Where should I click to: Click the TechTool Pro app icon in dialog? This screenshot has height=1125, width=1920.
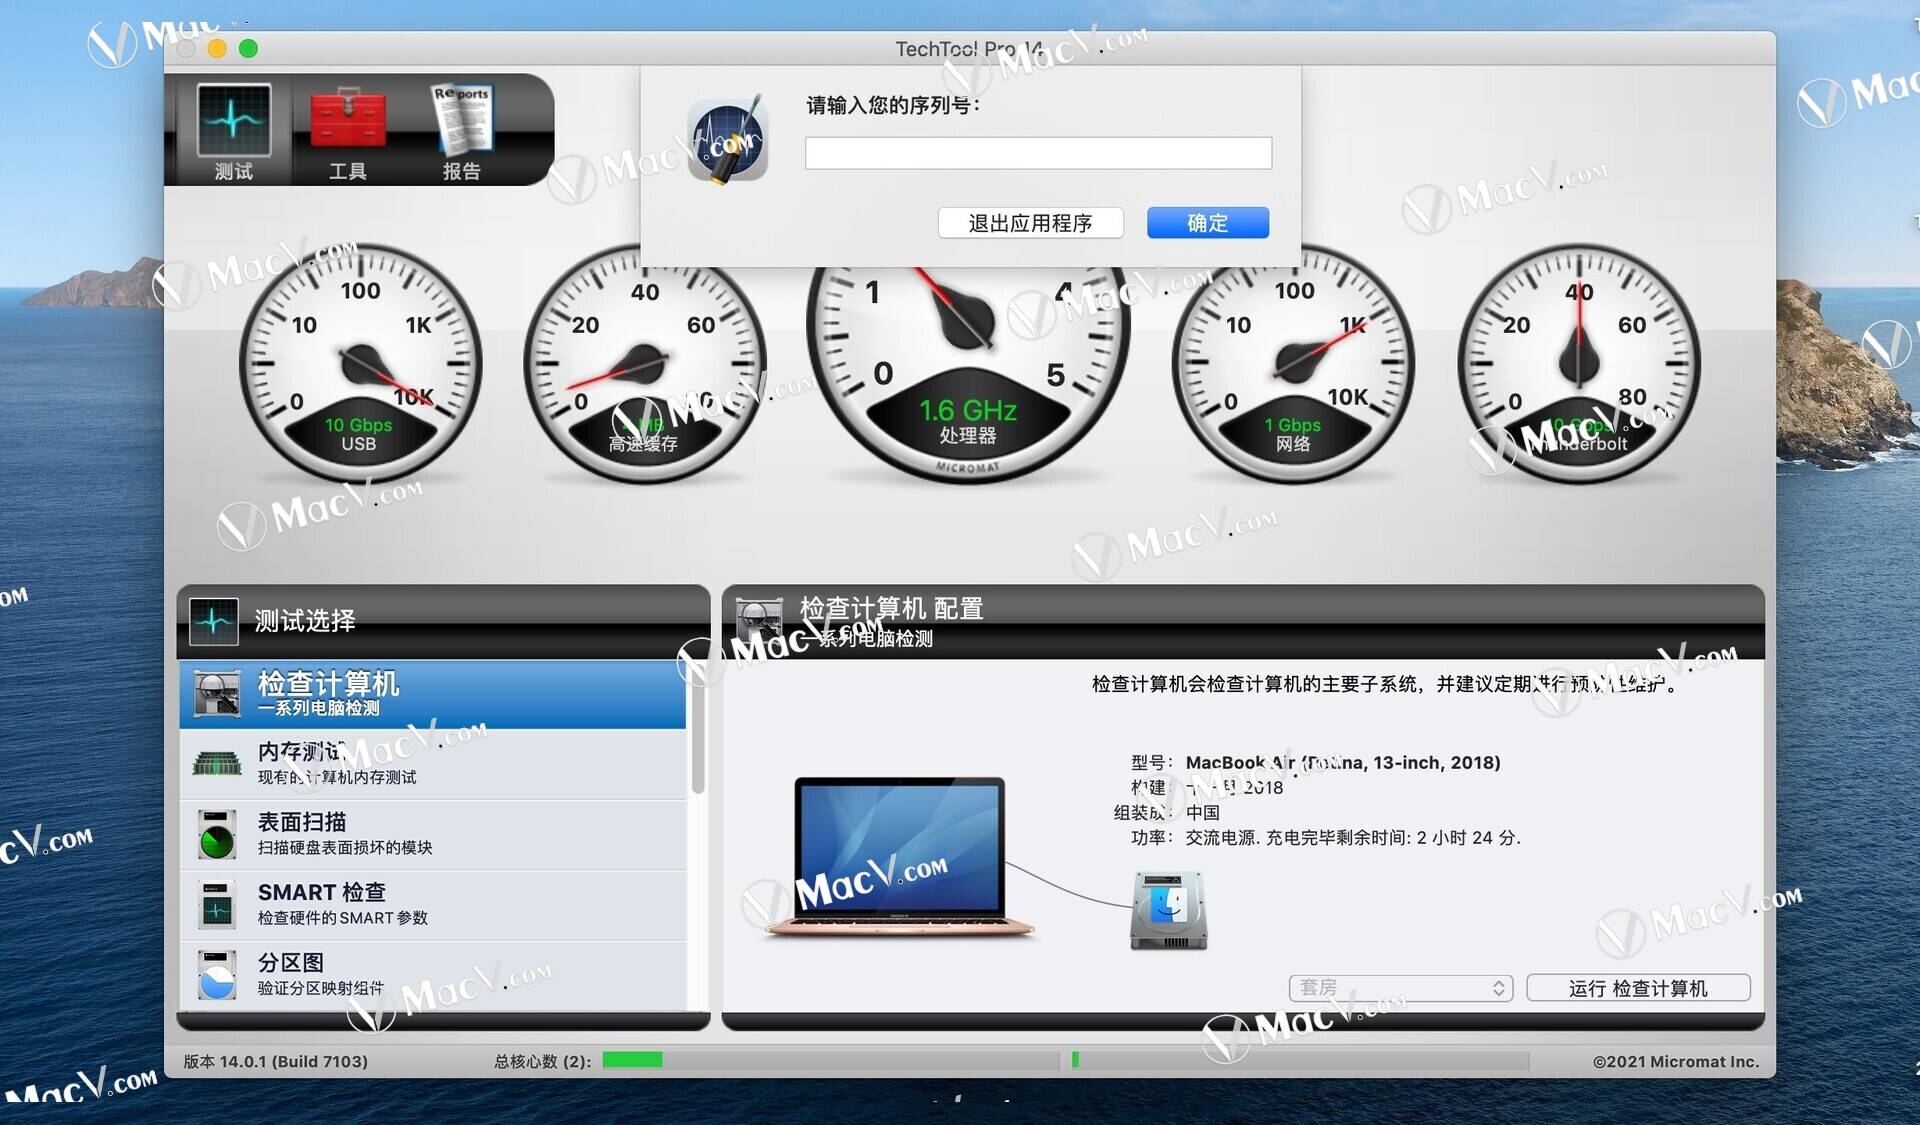coord(728,139)
